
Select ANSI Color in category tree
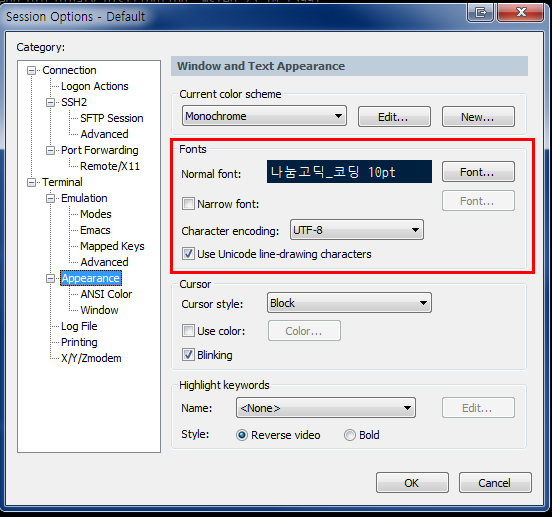click(x=106, y=294)
